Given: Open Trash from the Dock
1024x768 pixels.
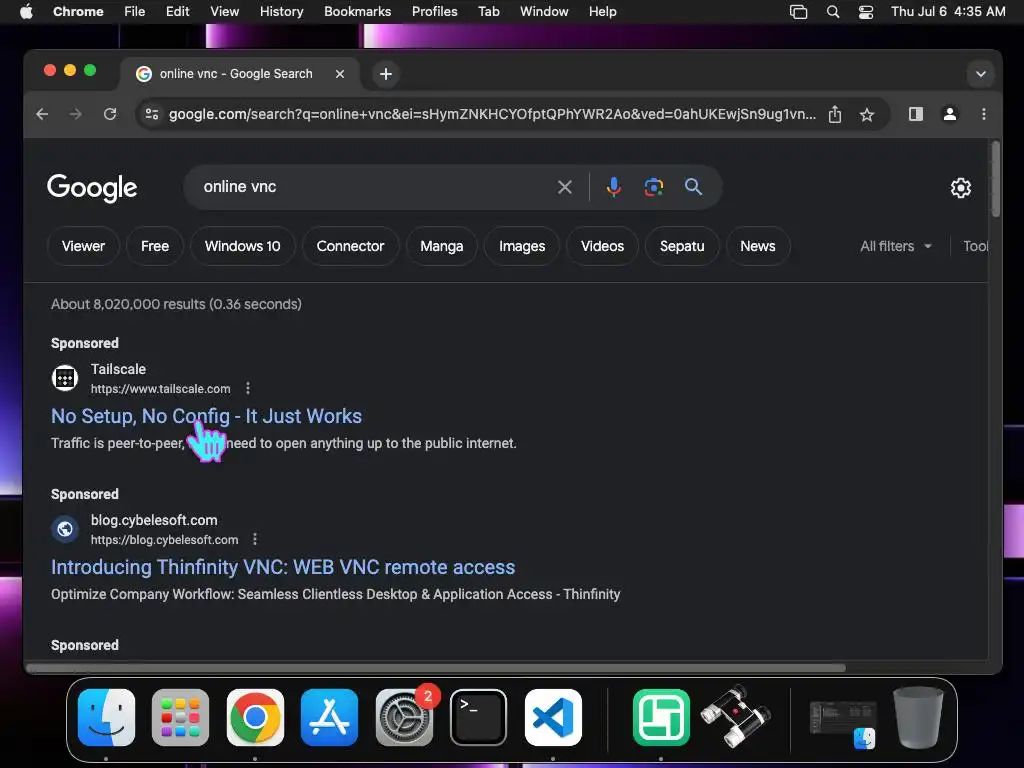Looking at the screenshot, I should coord(918,717).
